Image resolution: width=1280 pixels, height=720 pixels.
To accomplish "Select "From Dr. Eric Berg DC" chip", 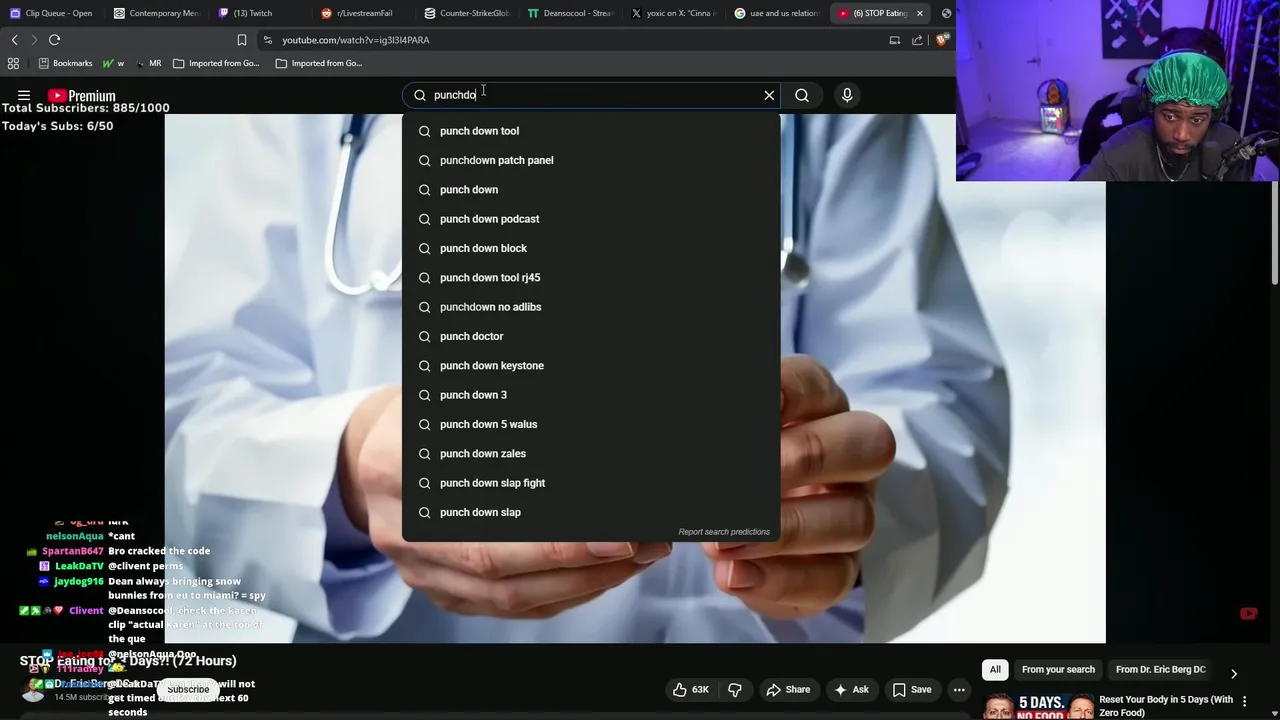I will (x=1160, y=669).
